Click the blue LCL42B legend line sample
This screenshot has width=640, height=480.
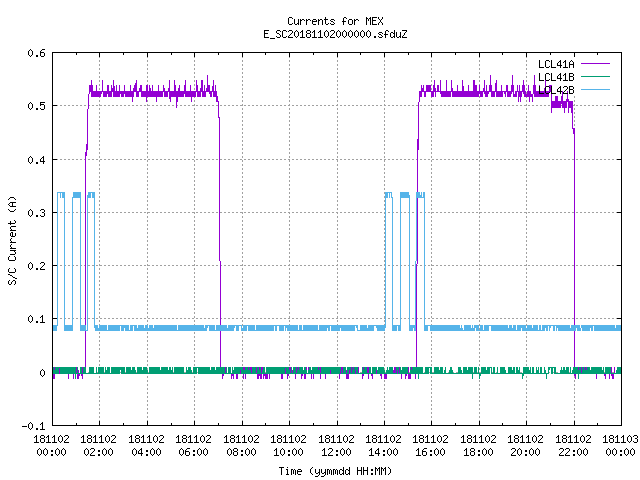click(595, 89)
